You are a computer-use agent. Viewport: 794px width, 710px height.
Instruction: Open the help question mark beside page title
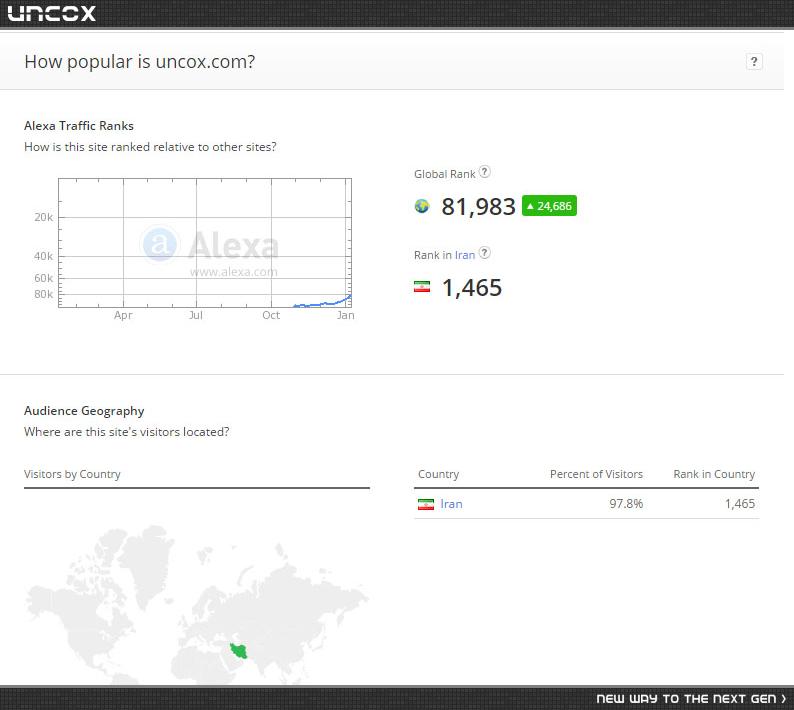click(754, 62)
